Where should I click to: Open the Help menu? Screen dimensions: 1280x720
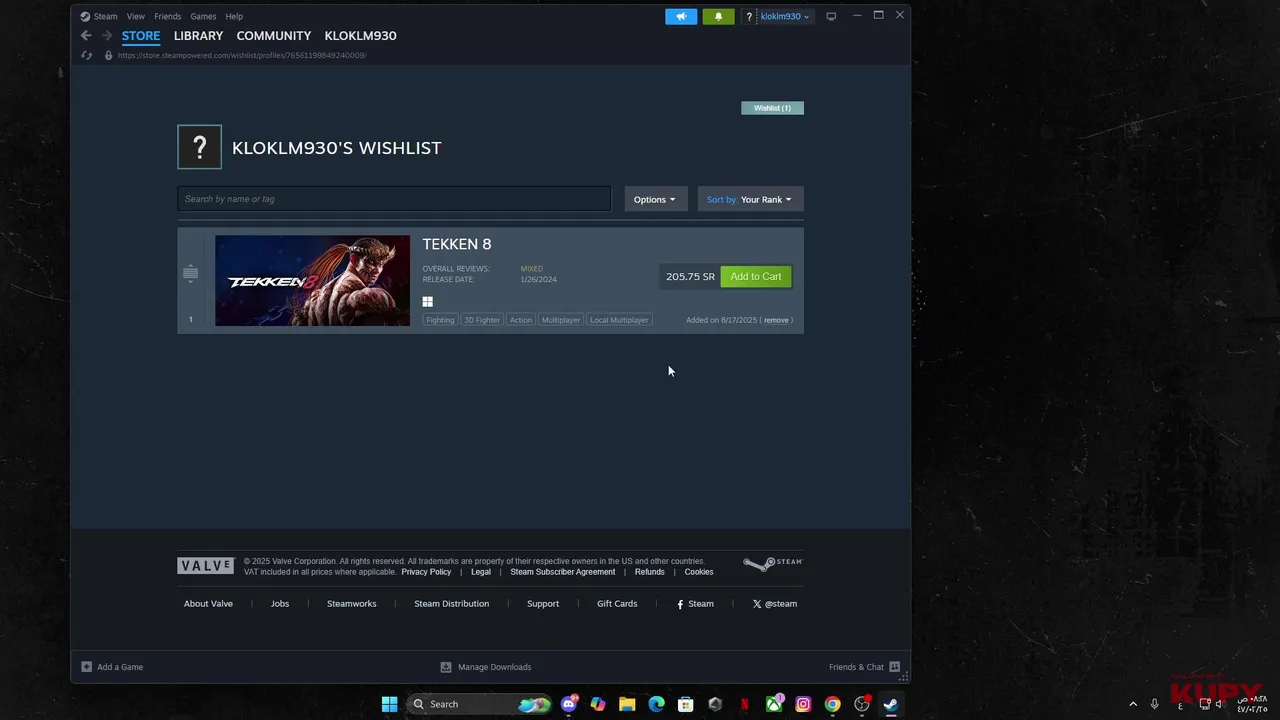point(234,16)
